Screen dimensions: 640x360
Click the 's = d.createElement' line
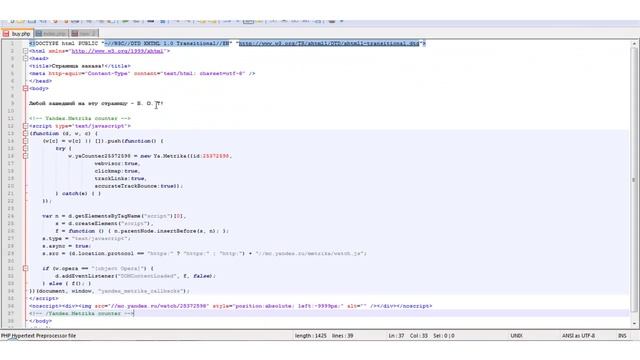[x=104, y=223]
